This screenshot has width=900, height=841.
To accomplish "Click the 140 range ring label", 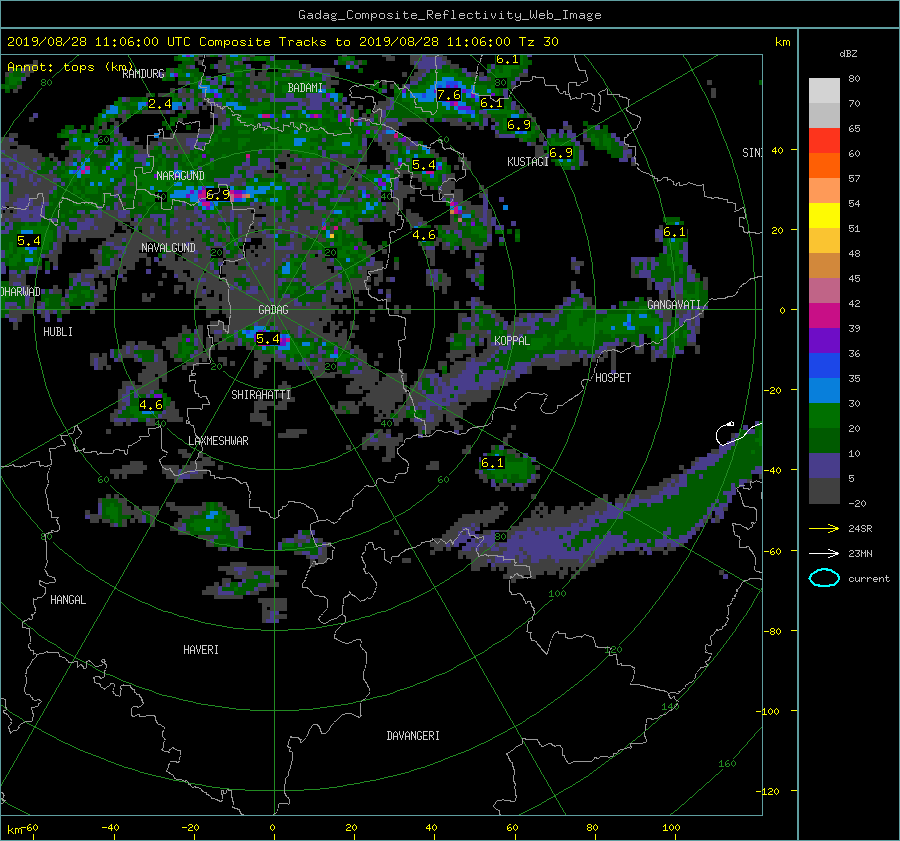I will point(670,706).
